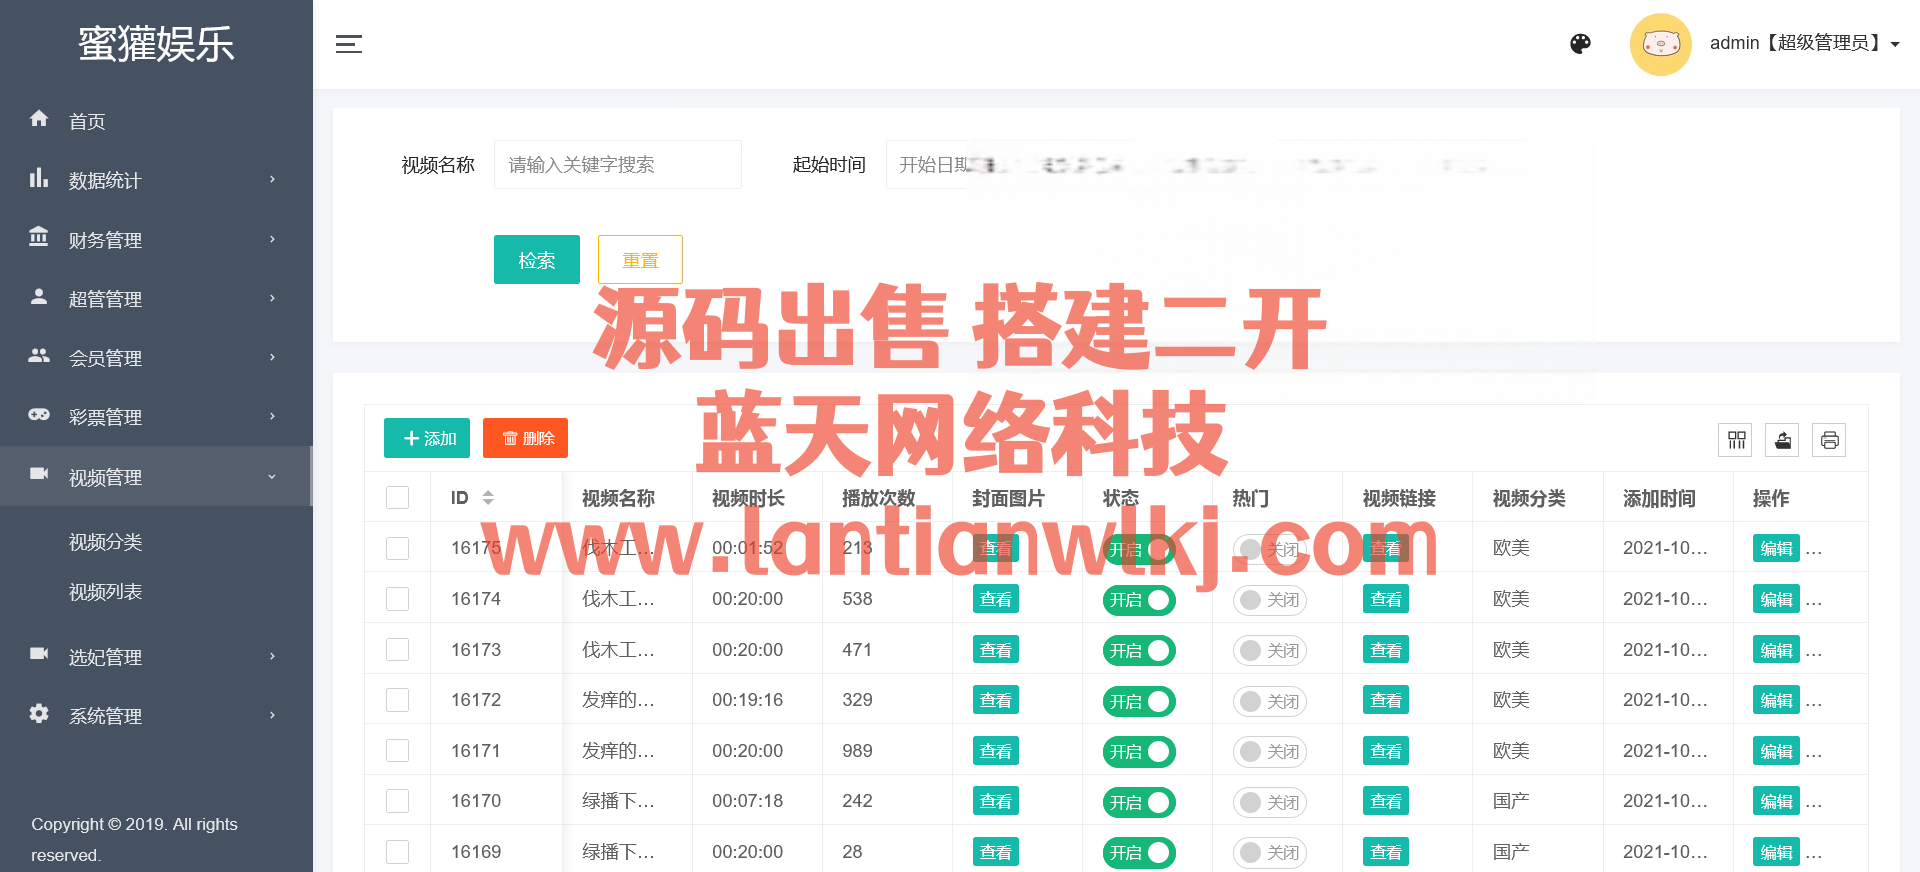Open the theme color palette icon
This screenshot has height=872, width=1920.
click(1580, 44)
